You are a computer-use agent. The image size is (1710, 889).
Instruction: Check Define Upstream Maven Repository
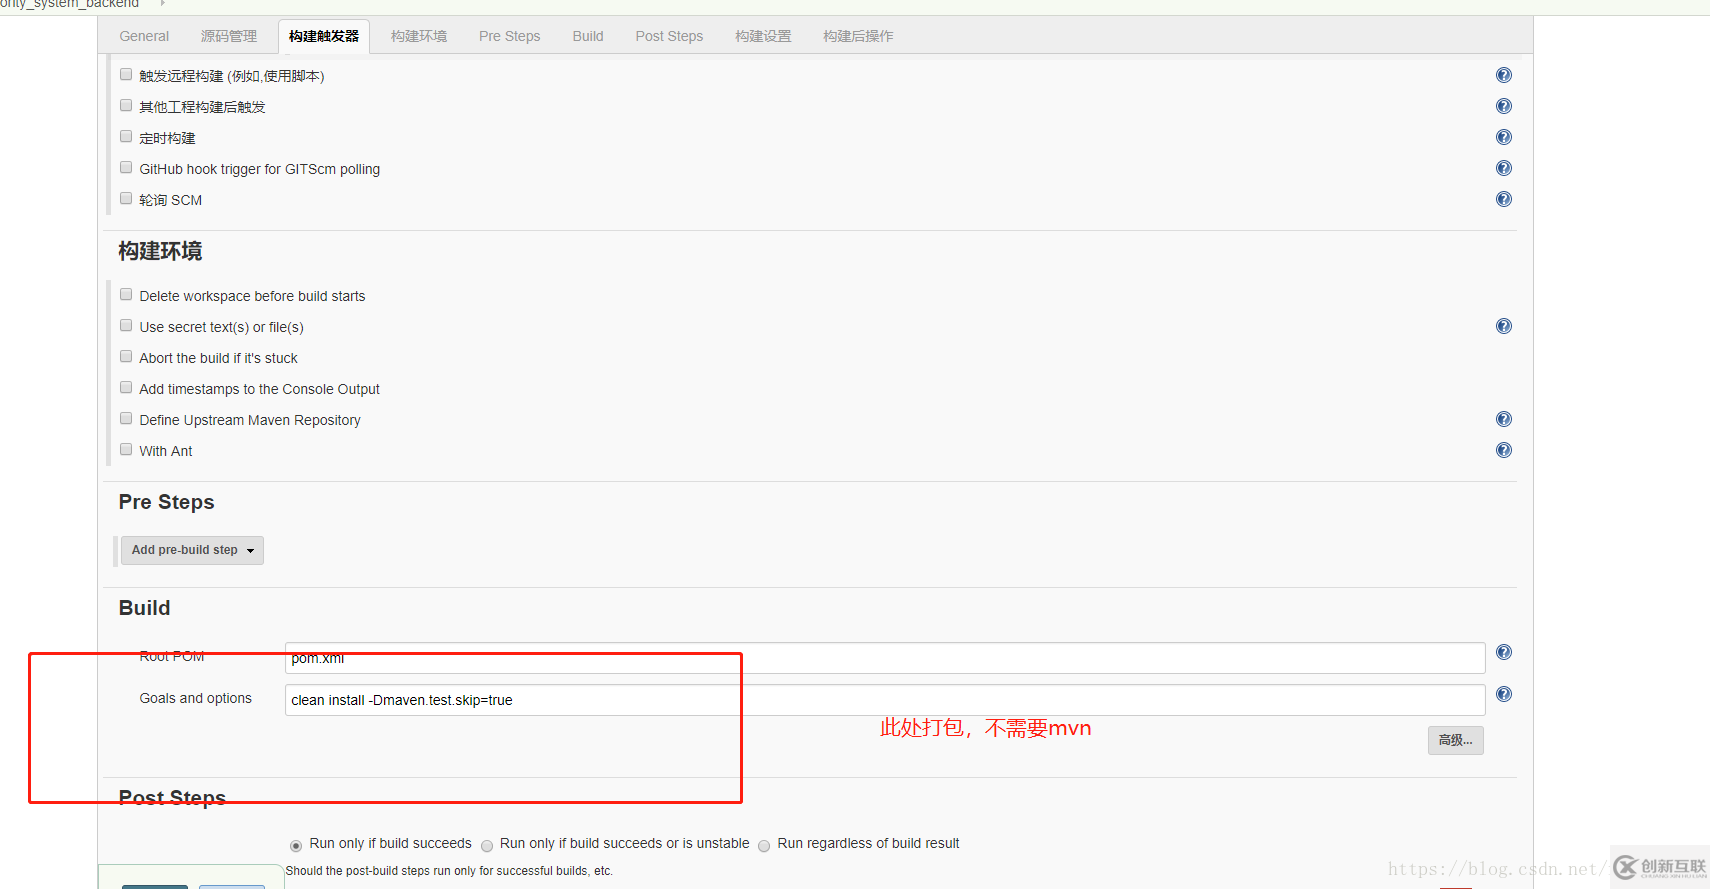pos(126,418)
